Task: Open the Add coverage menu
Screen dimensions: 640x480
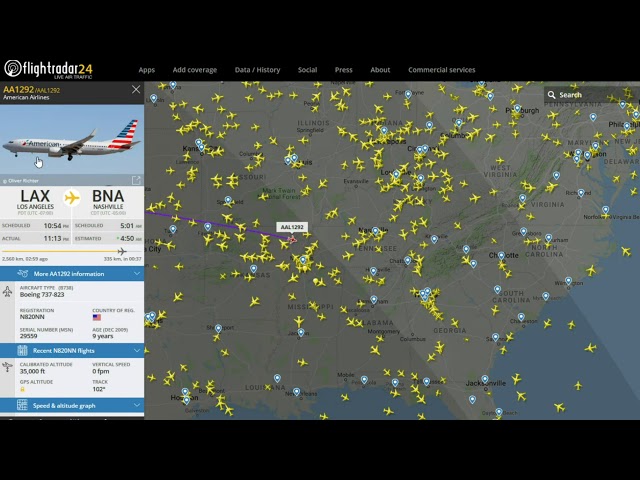Action: (x=195, y=70)
